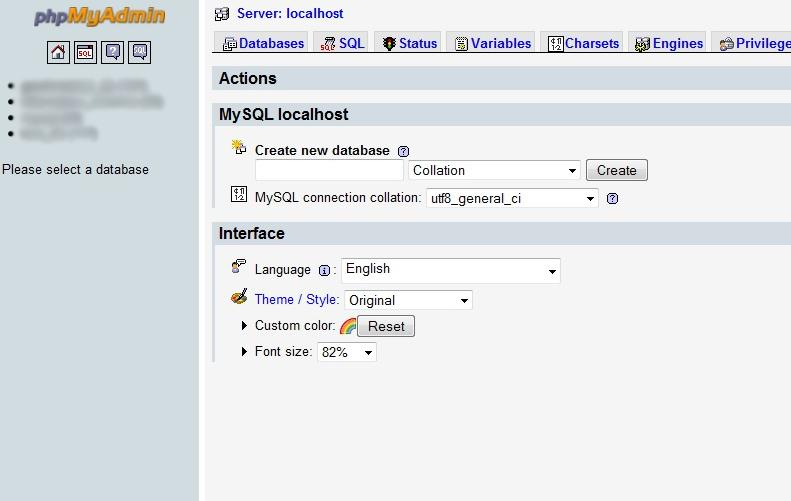Click the collation charset icon
The width and height of the screenshot is (791, 501).
pyautogui.click(x=239, y=194)
